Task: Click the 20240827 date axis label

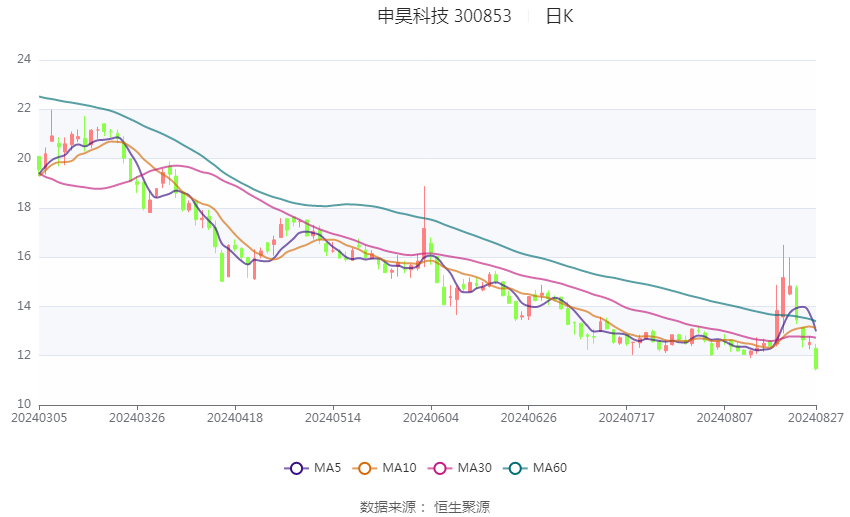Action: [816, 418]
